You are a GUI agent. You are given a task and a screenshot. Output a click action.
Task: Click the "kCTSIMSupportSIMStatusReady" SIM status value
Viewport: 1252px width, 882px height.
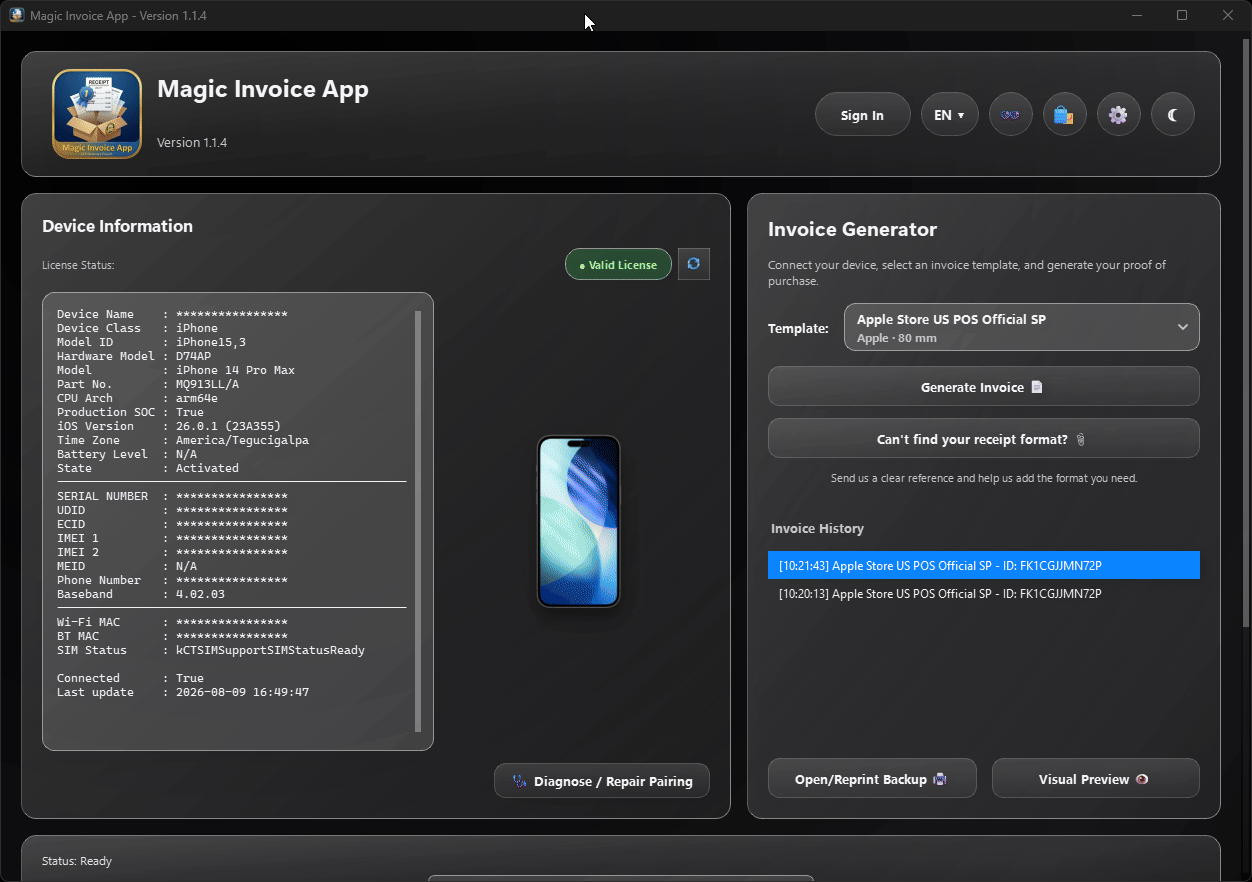pyautogui.click(x=270, y=650)
